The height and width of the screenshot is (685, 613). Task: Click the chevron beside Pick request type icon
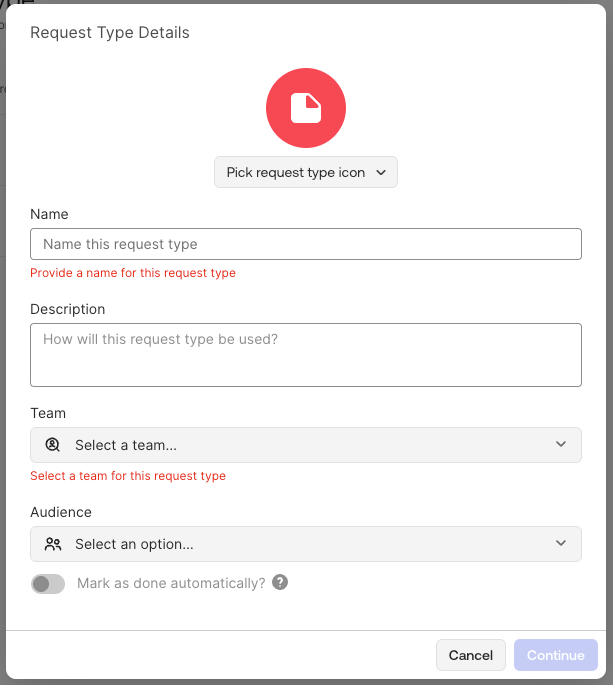click(x=381, y=172)
